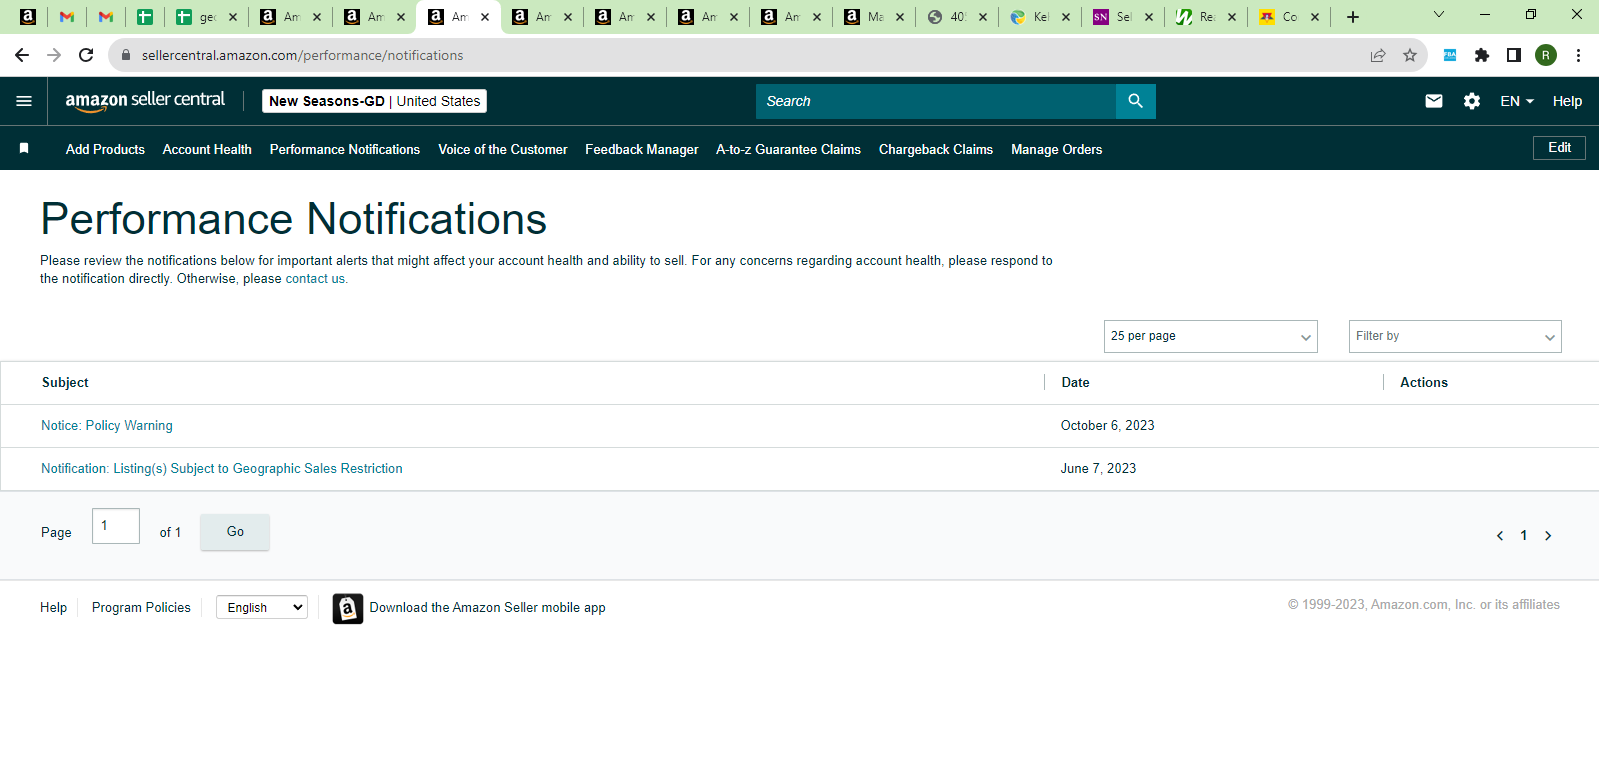The width and height of the screenshot is (1599, 760).
Task: Open the English language selector in footer
Action: [262, 607]
